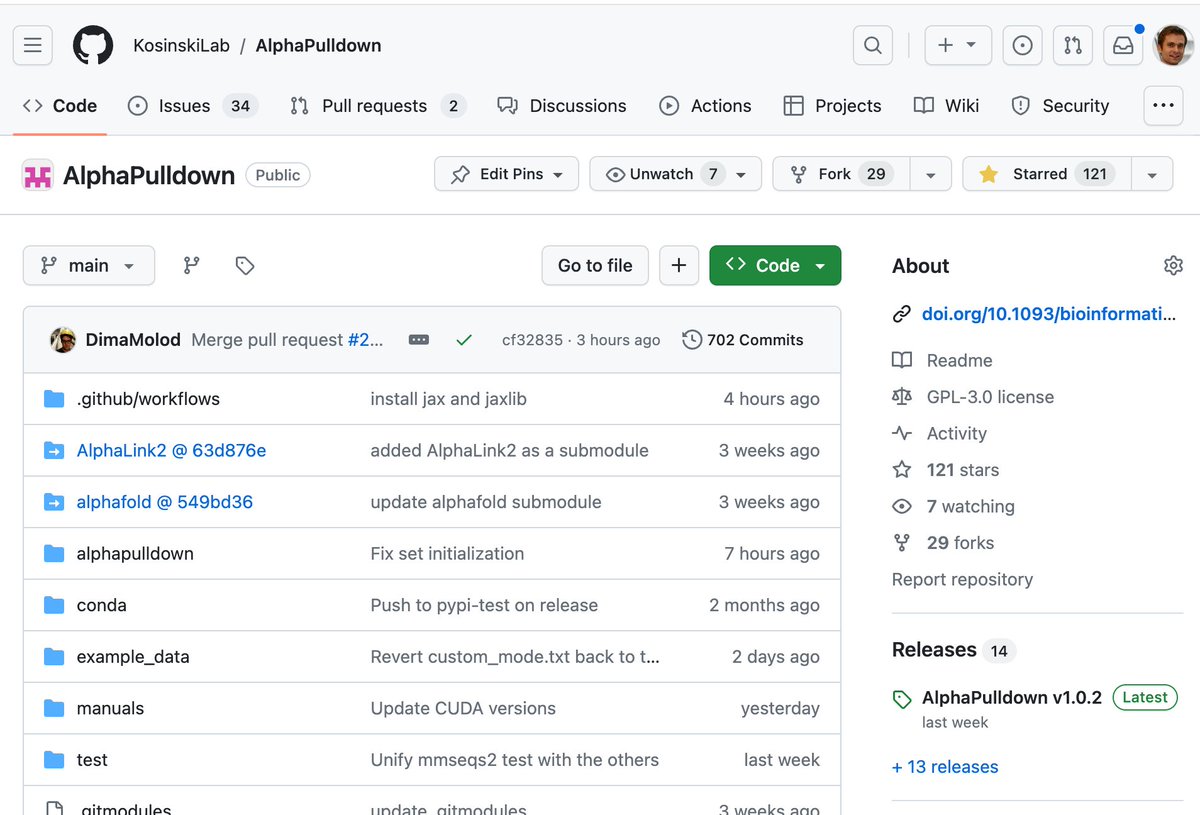The height and width of the screenshot is (815, 1200).
Task: Open notifications inbox icon
Action: (x=1123, y=45)
